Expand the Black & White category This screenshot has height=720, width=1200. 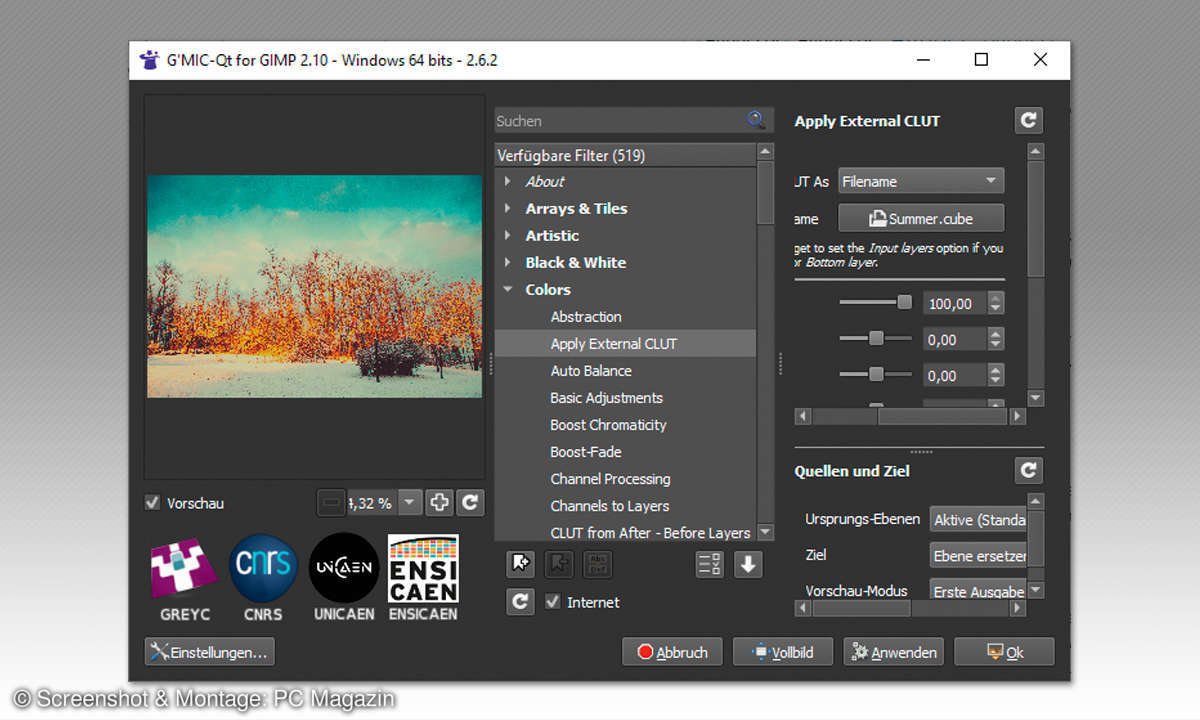point(508,262)
